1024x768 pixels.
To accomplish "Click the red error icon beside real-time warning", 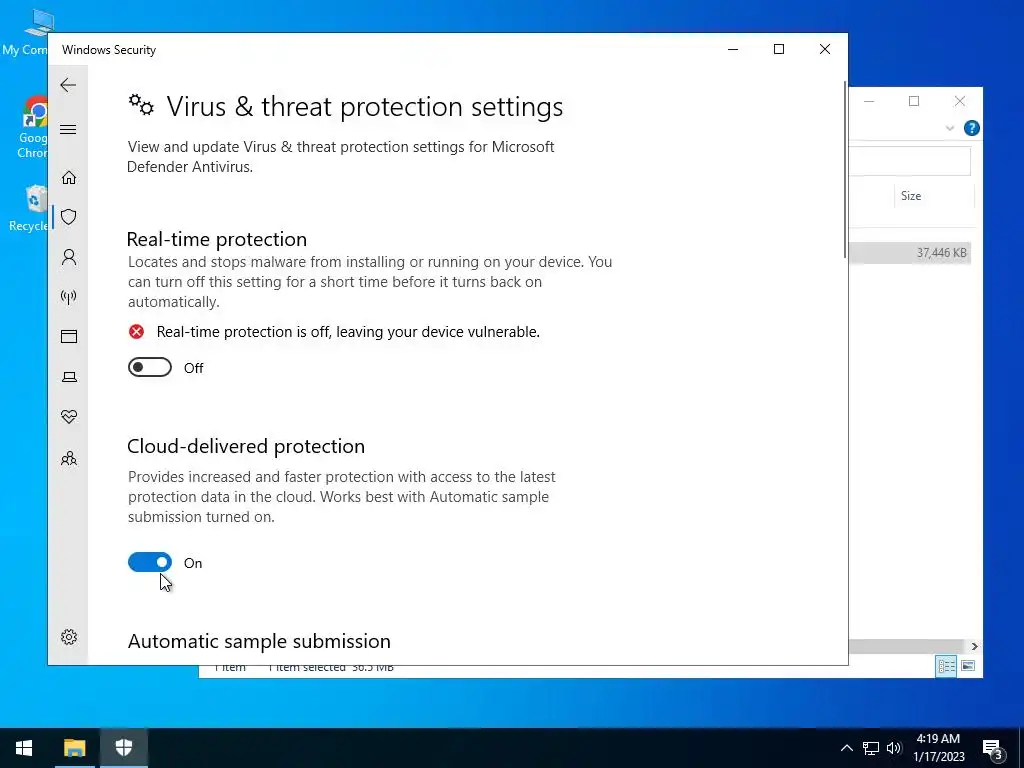I will (x=136, y=332).
